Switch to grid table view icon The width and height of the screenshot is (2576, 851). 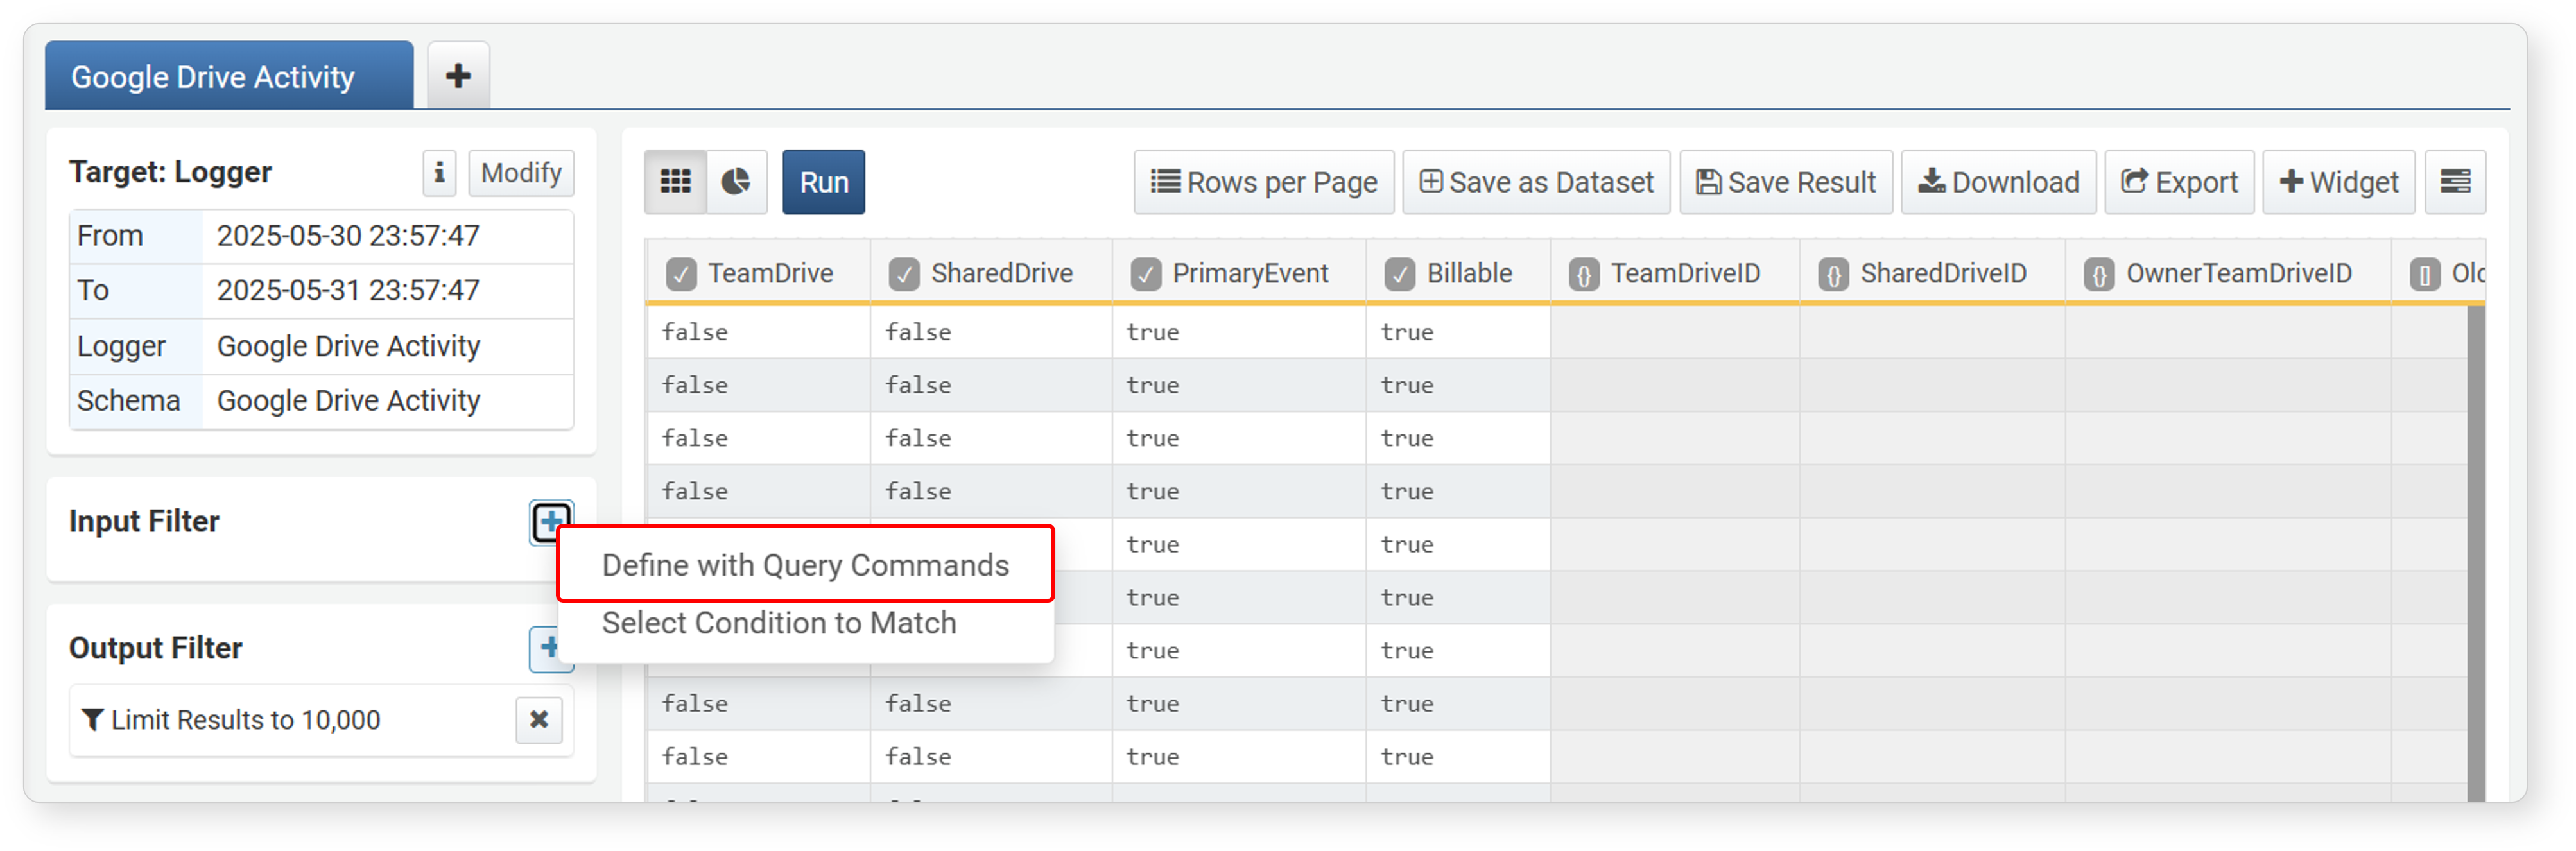675,182
